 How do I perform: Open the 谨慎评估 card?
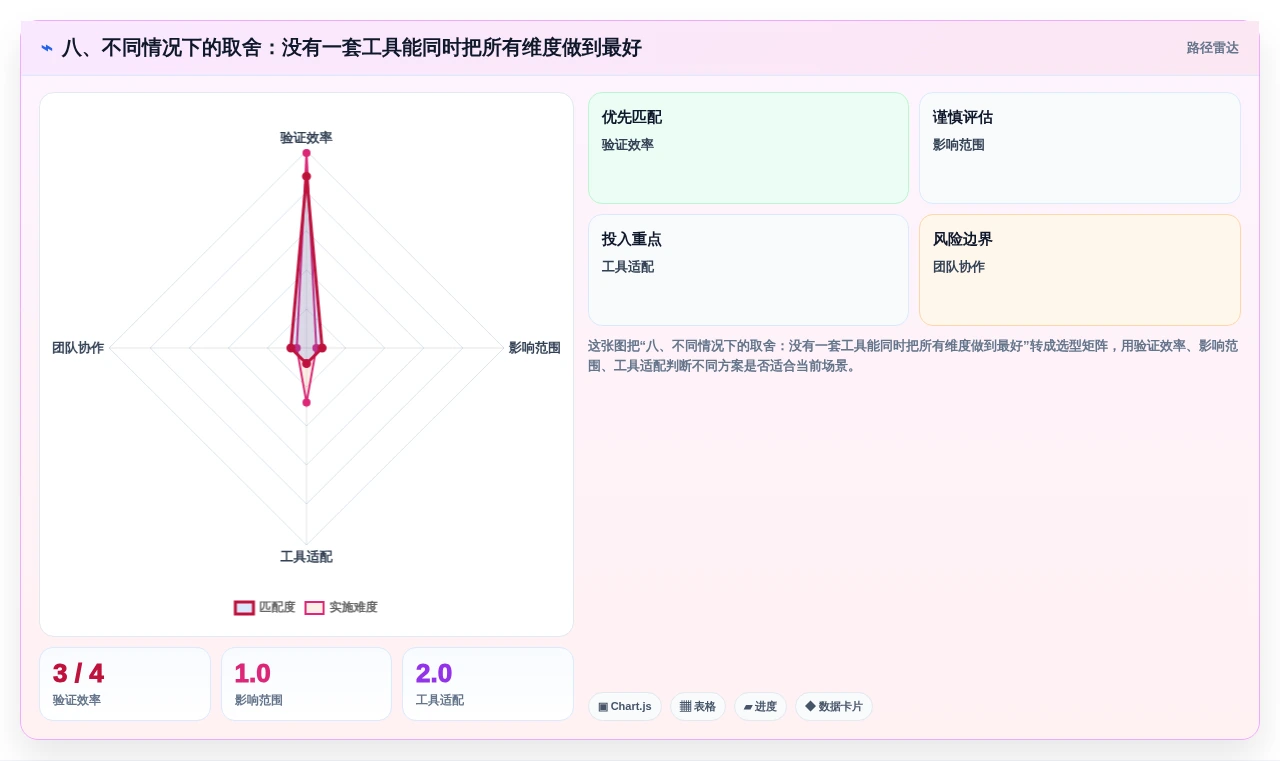[1080, 148]
